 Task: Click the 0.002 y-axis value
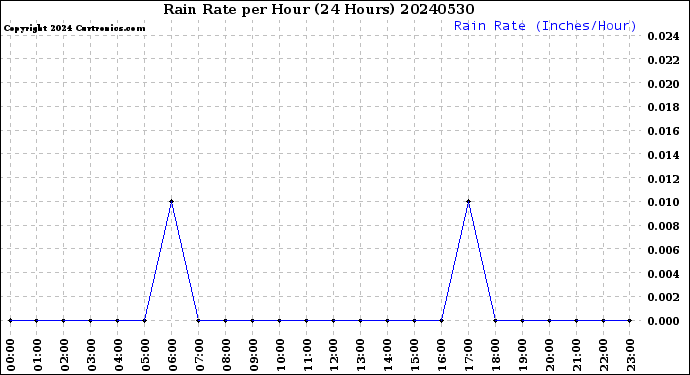click(x=663, y=298)
